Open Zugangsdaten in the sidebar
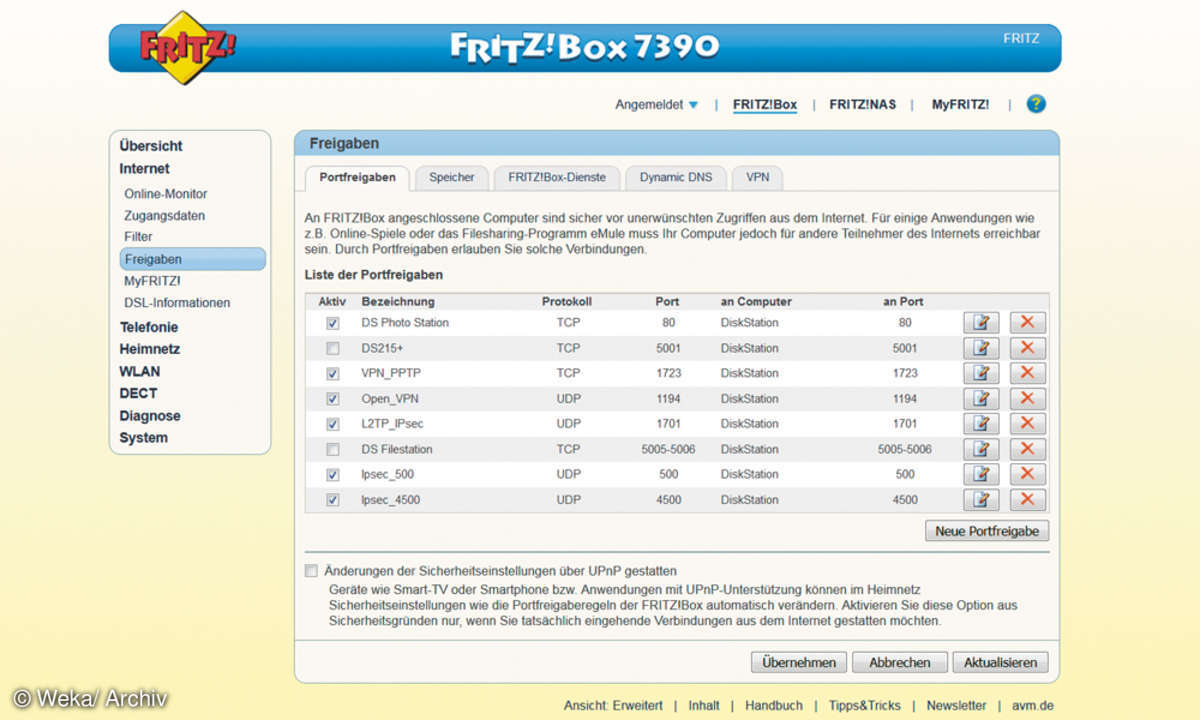Image resolution: width=1200 pixels, height=720 pixels. [165, 216]
